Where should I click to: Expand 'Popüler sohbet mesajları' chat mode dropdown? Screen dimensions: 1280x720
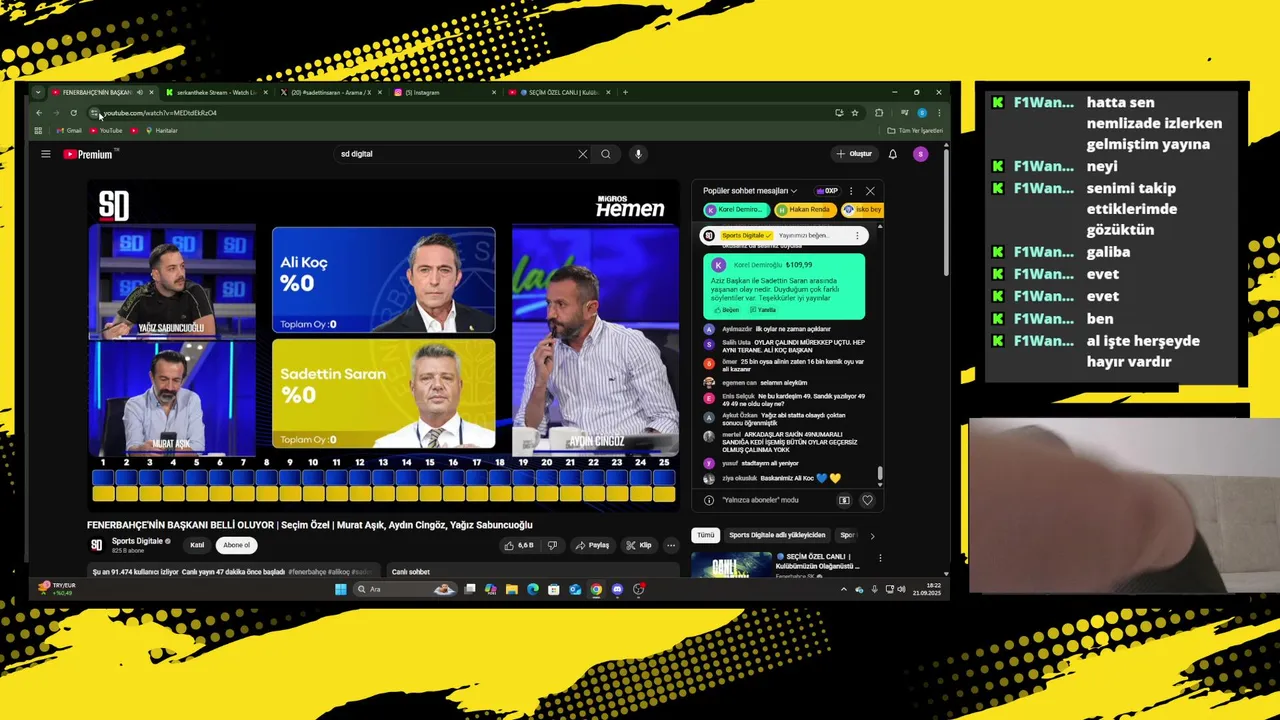tap(750, 191)
